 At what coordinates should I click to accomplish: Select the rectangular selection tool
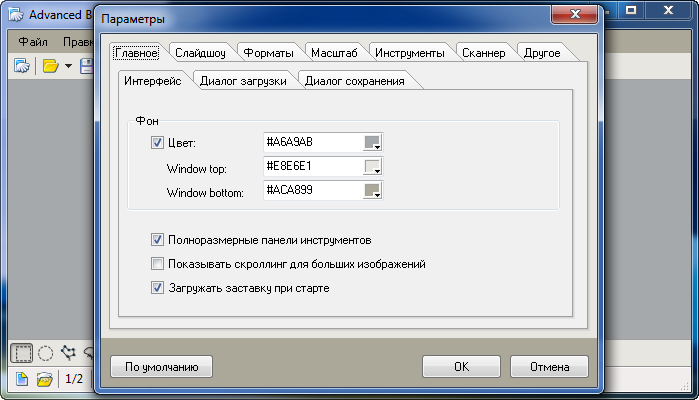(x=21, y=353)
